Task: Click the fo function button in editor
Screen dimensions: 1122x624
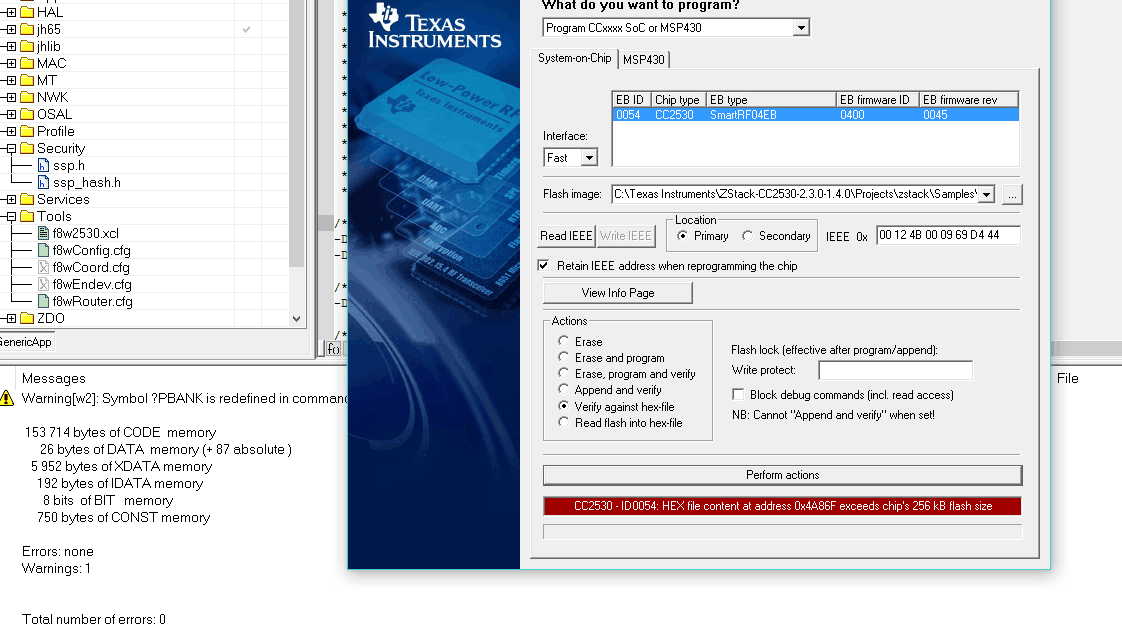Action: point(333,349)
